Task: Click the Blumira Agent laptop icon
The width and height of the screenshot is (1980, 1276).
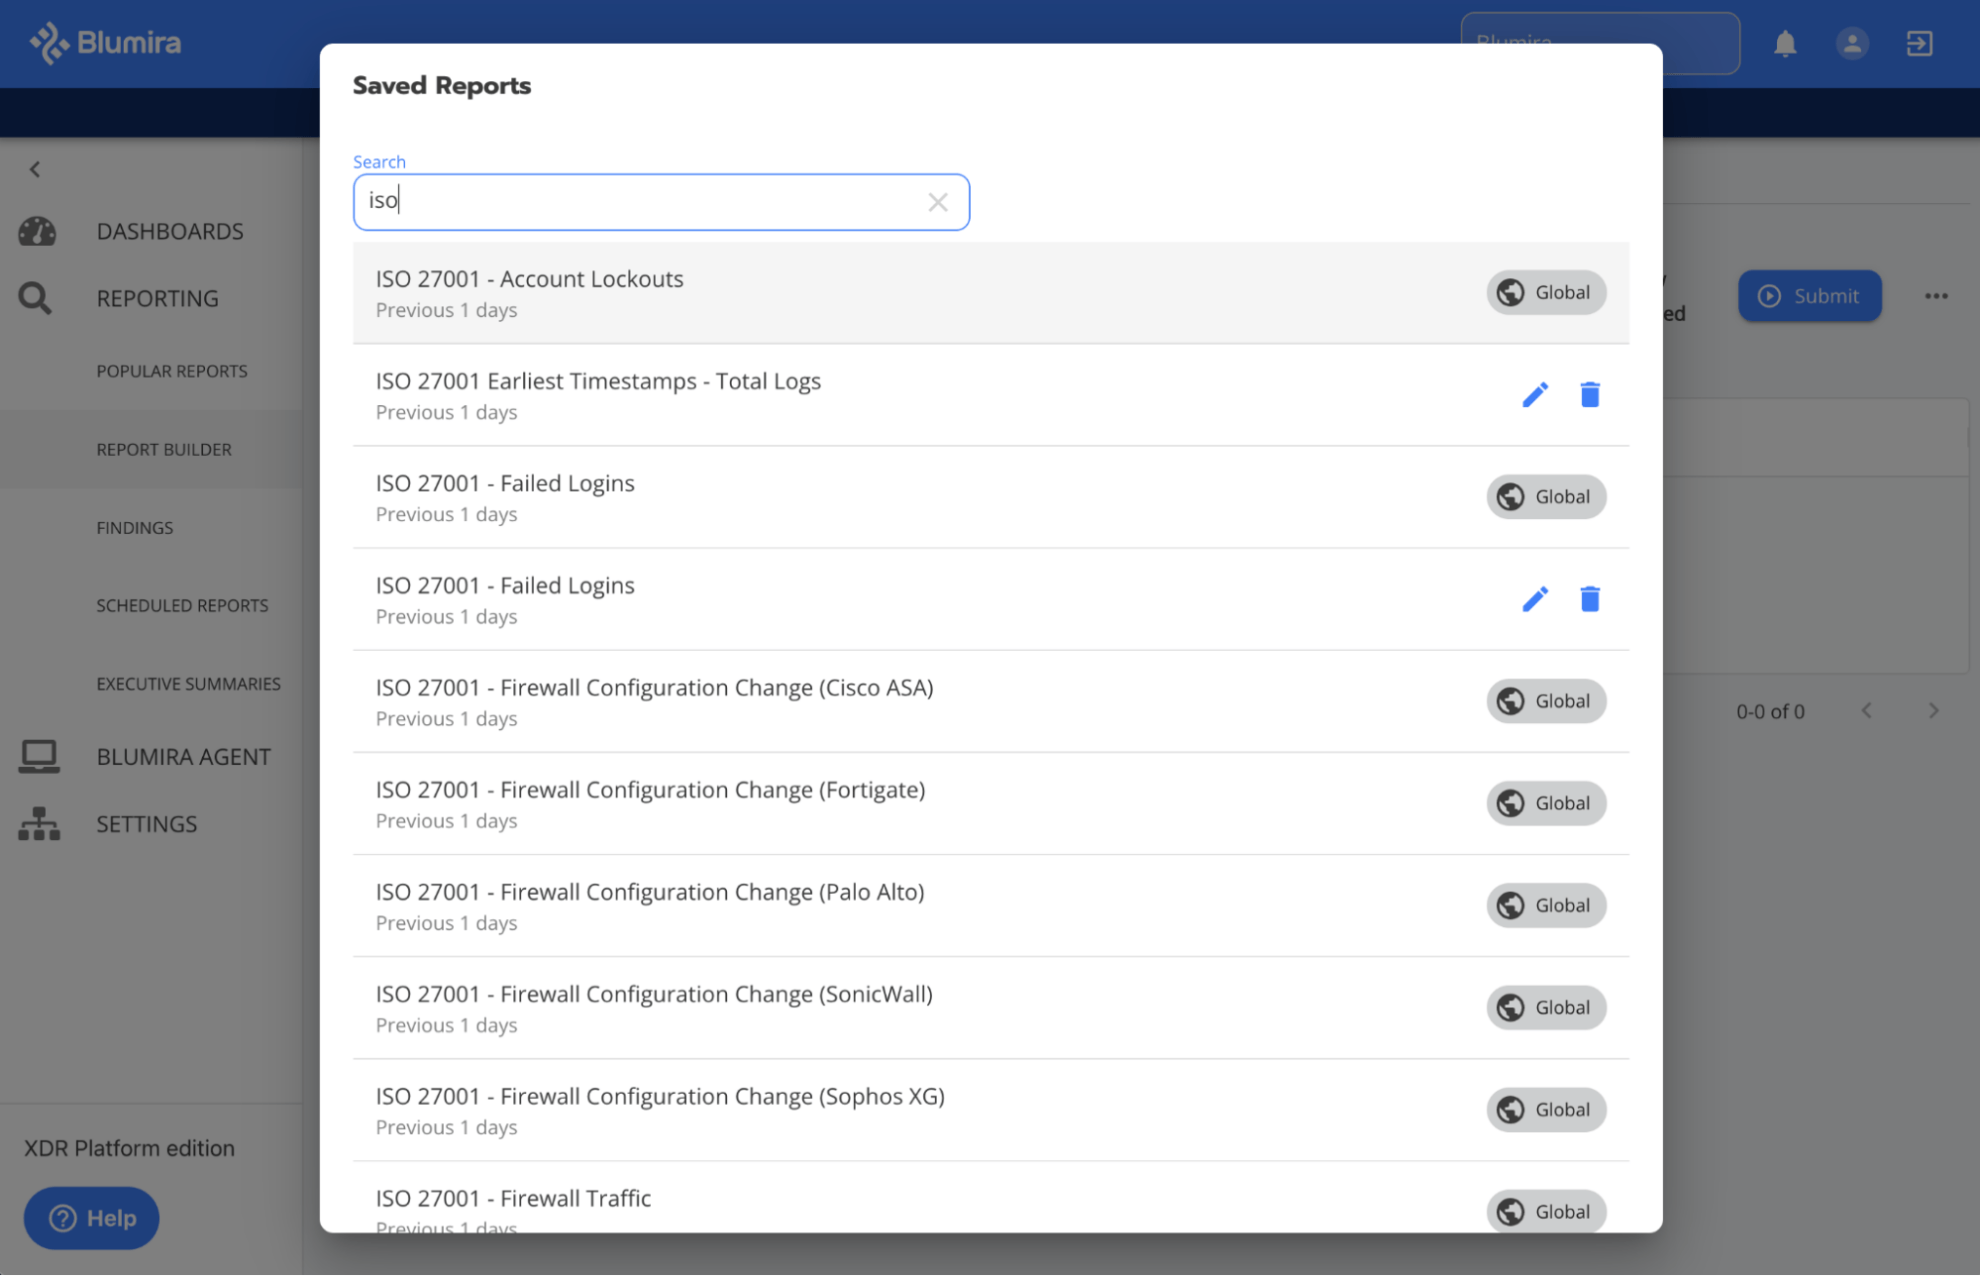Action: pos(37,755)
